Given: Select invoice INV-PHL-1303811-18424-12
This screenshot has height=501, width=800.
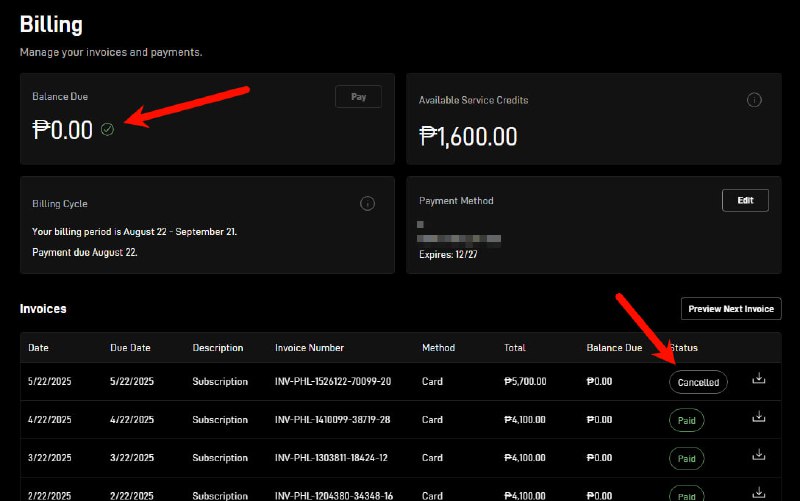Looking at the screenshot, I should (333, 458).
